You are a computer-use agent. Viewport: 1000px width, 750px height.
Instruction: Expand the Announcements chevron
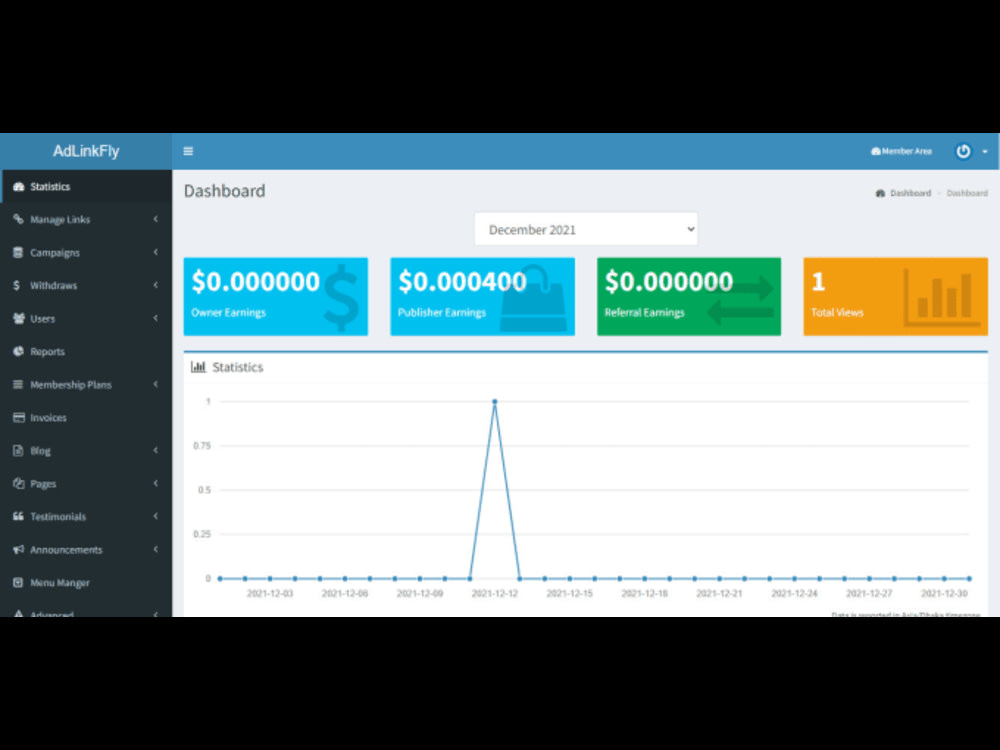tap(156, 550)
